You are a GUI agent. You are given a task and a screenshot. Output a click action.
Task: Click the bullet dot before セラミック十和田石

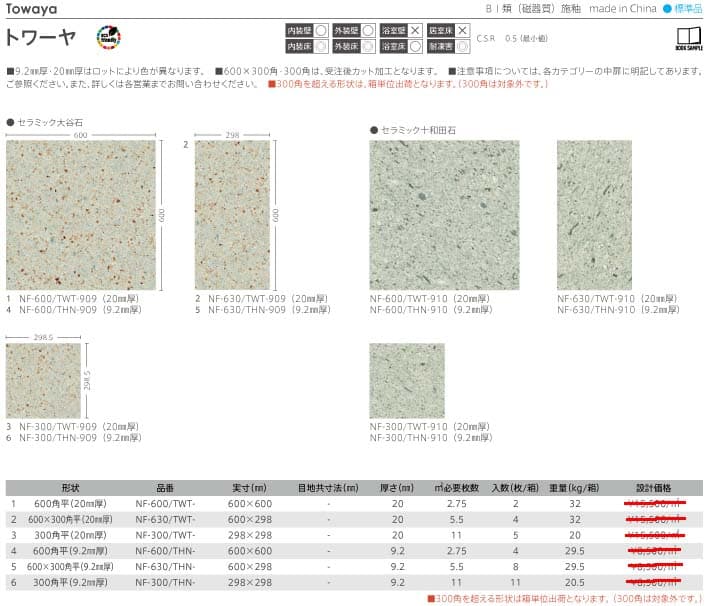[374, 131]
